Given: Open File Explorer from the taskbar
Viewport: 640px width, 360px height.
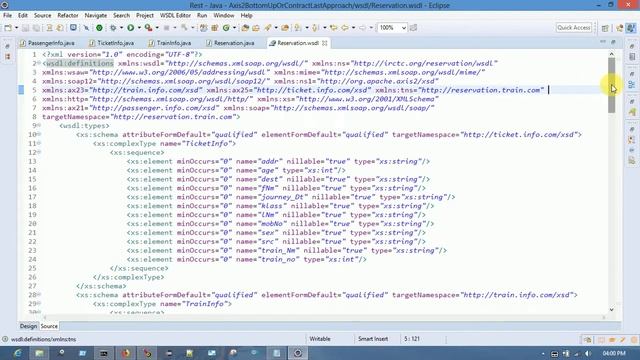Looking at the screenshot, I should [39, 353].
